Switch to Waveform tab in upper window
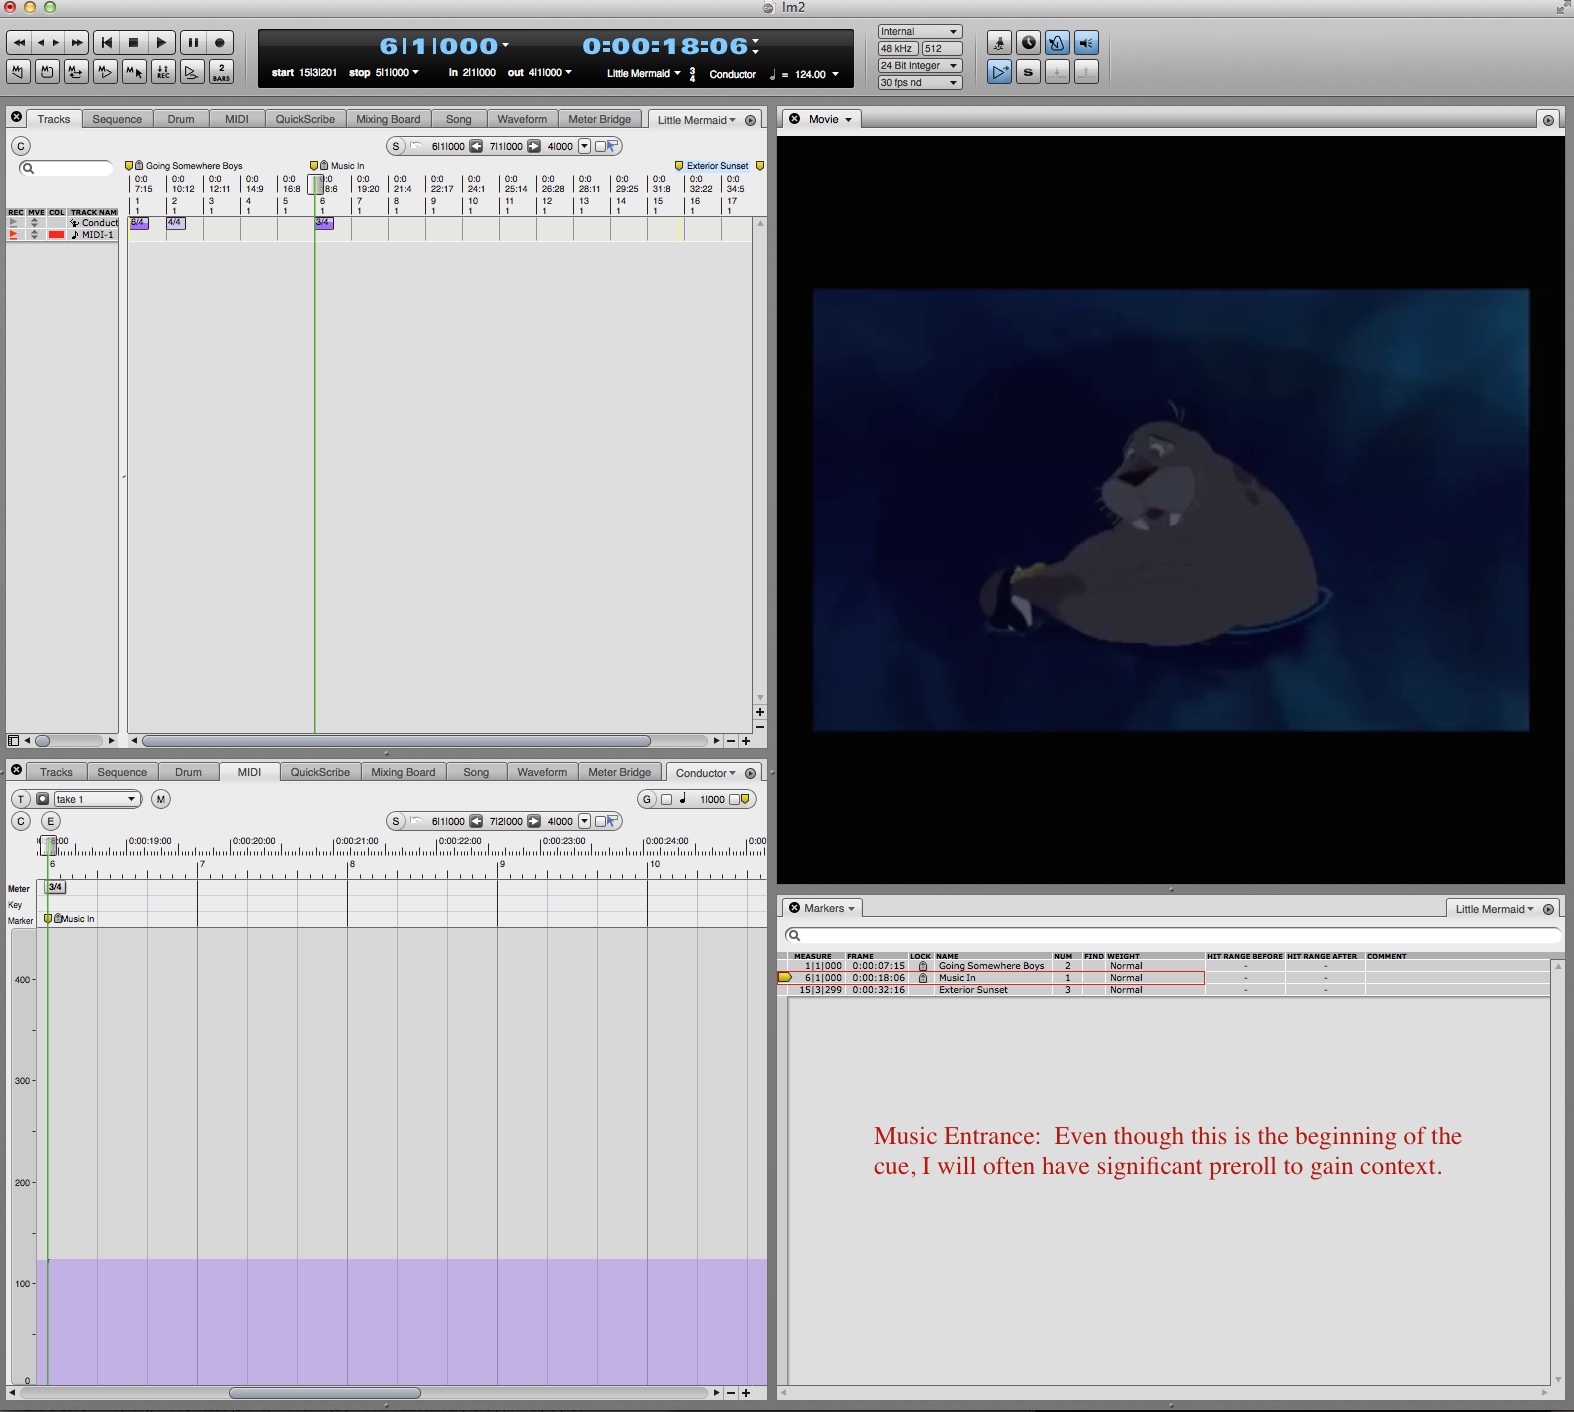1574x1412 pixels. pyautogui.click(x=522, y=119)
